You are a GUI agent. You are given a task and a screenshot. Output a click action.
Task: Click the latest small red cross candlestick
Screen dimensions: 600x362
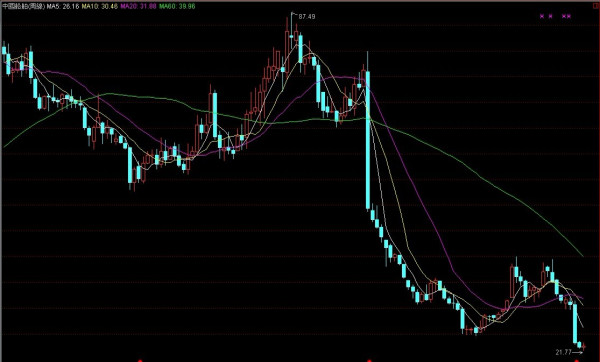[584, 347]
